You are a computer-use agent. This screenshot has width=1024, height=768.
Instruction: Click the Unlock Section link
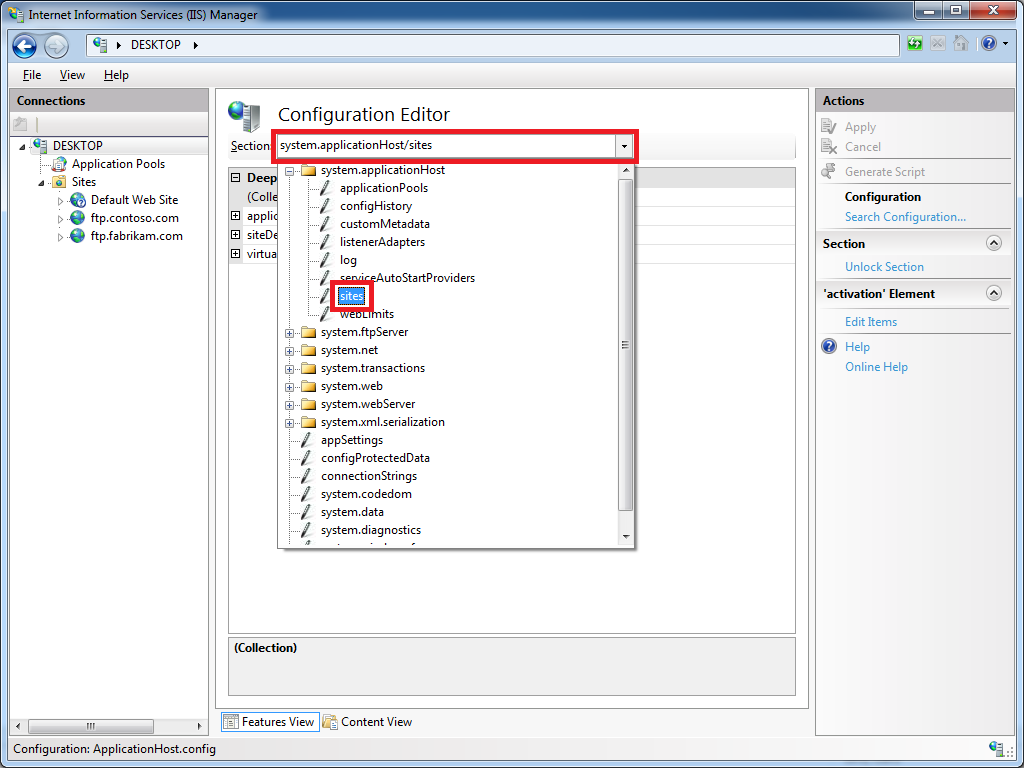(x=884, y=267)
